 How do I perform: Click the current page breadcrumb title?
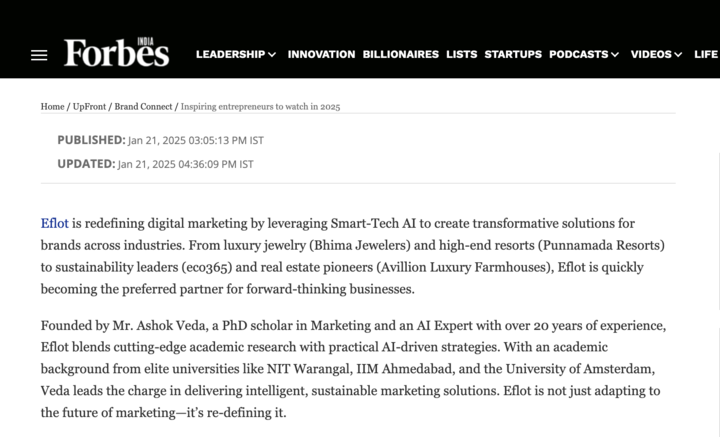coord(260,106)
